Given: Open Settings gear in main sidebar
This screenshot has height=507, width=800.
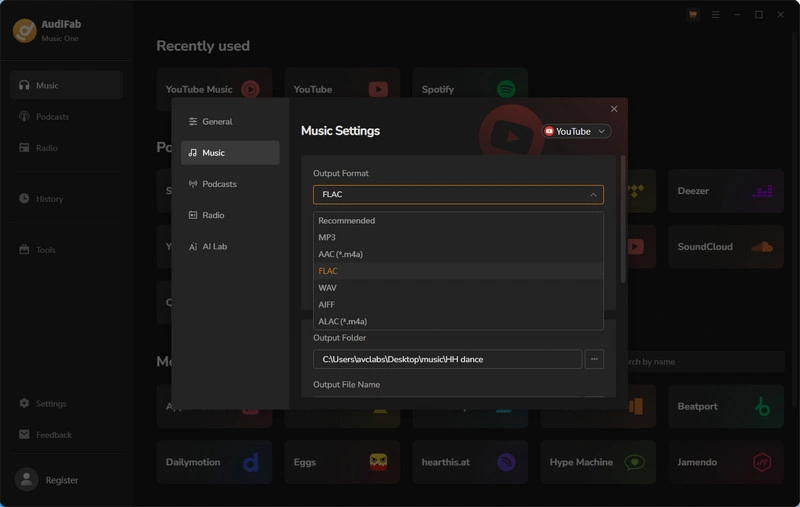Looking at the screenshot, I should (x=24, y=403).
